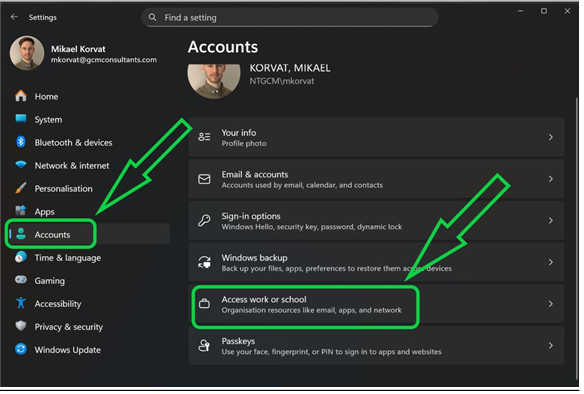Click the Bluetooth icon in sidebar
Image resolution: width=584 pixels, height=394 pixels.
21,142
